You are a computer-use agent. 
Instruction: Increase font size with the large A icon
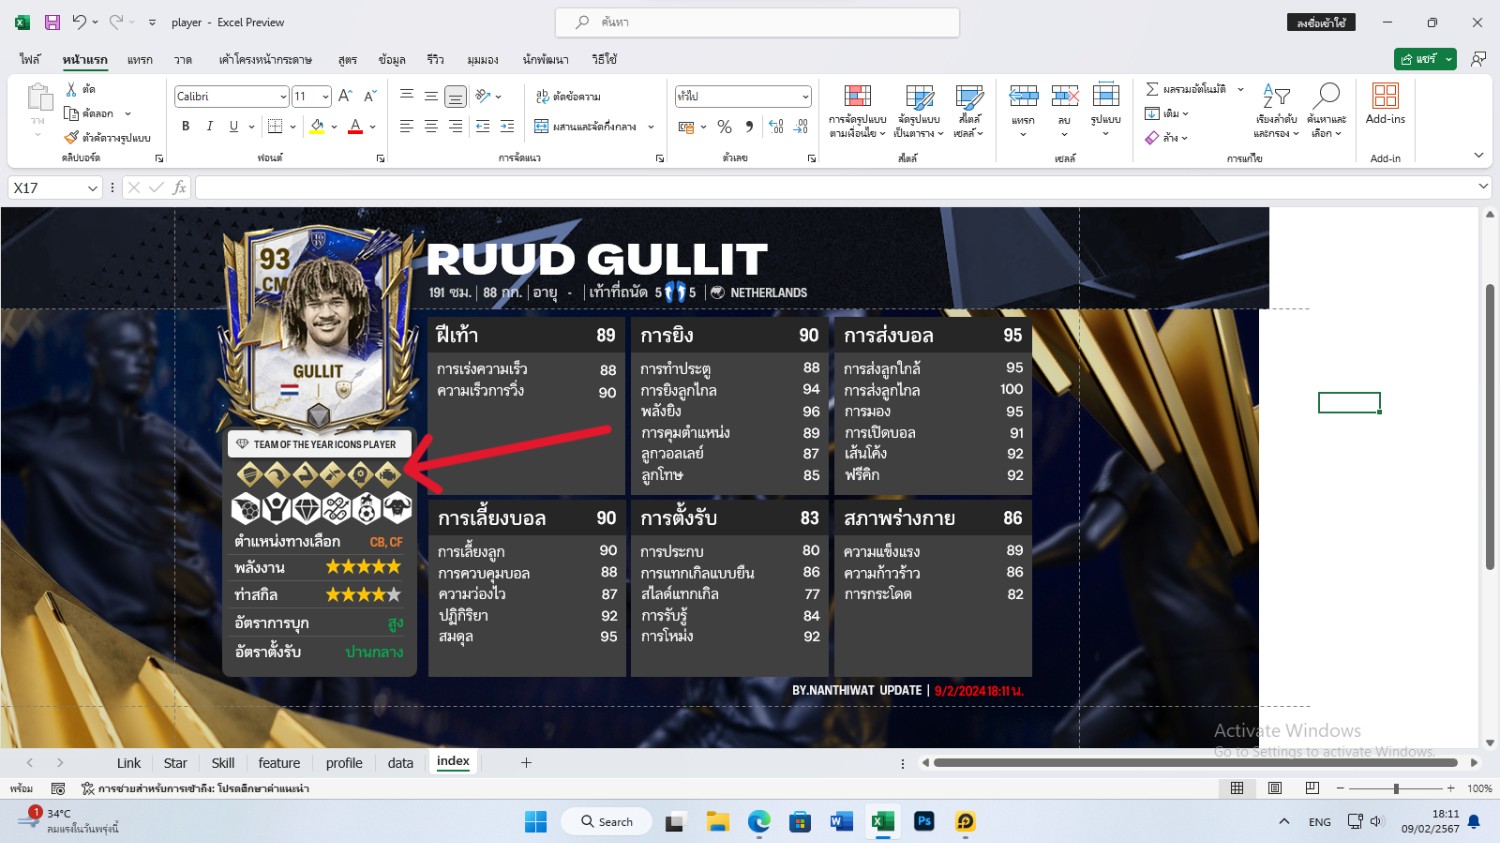click(x=345, y=96)
